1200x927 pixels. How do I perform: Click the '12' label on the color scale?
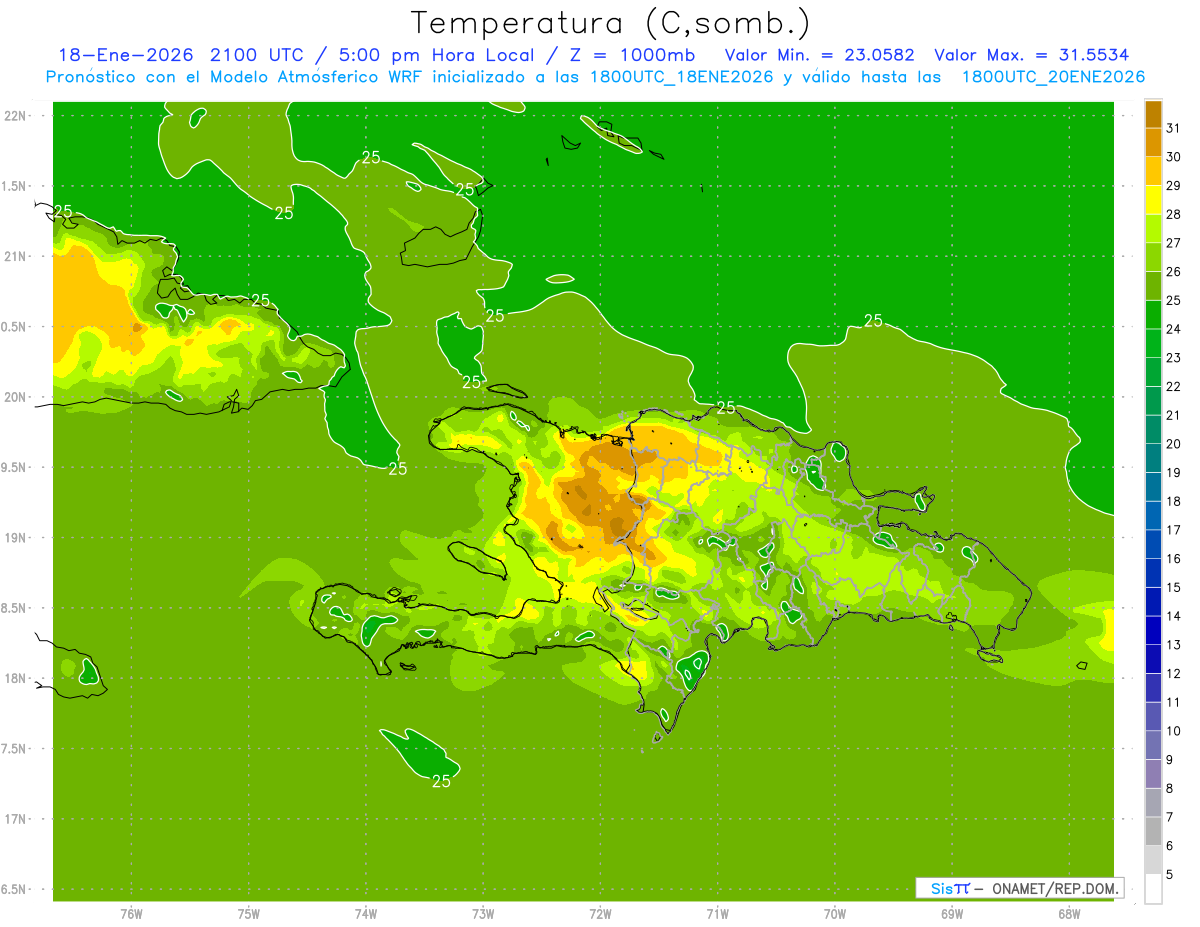tap(1173, 673)
